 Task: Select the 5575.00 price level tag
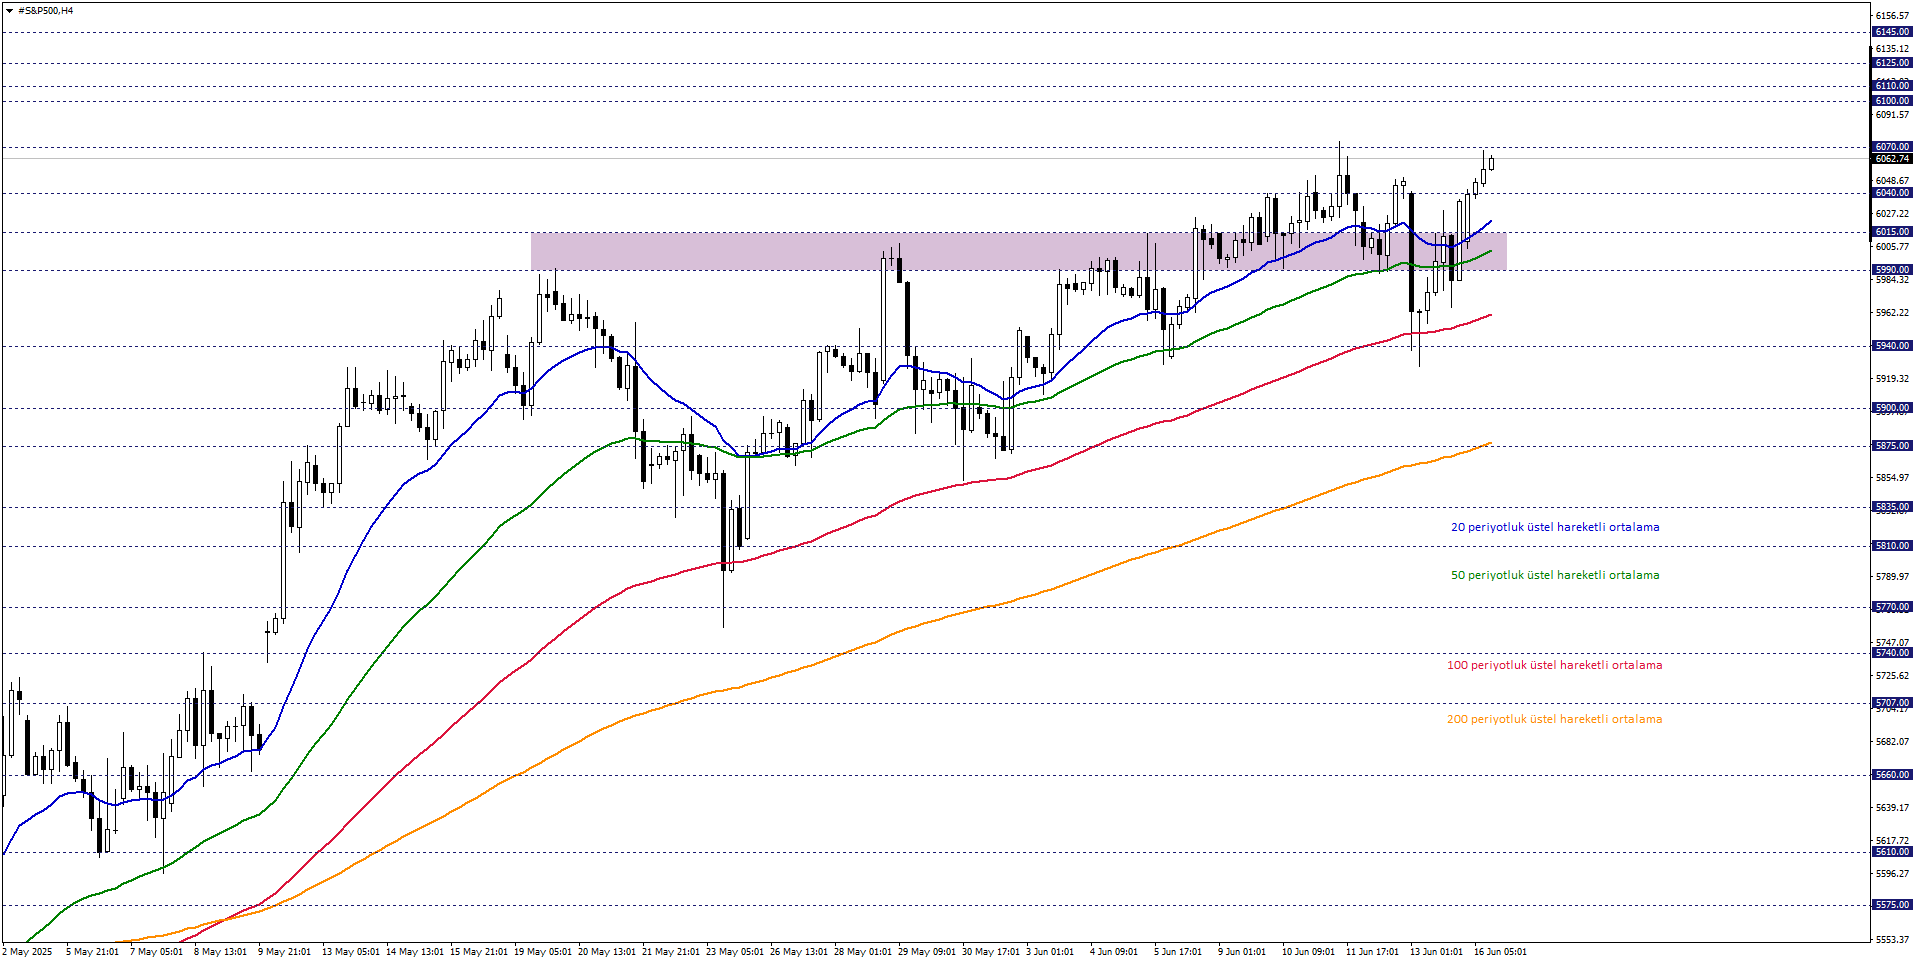[x=1892, y=905]
